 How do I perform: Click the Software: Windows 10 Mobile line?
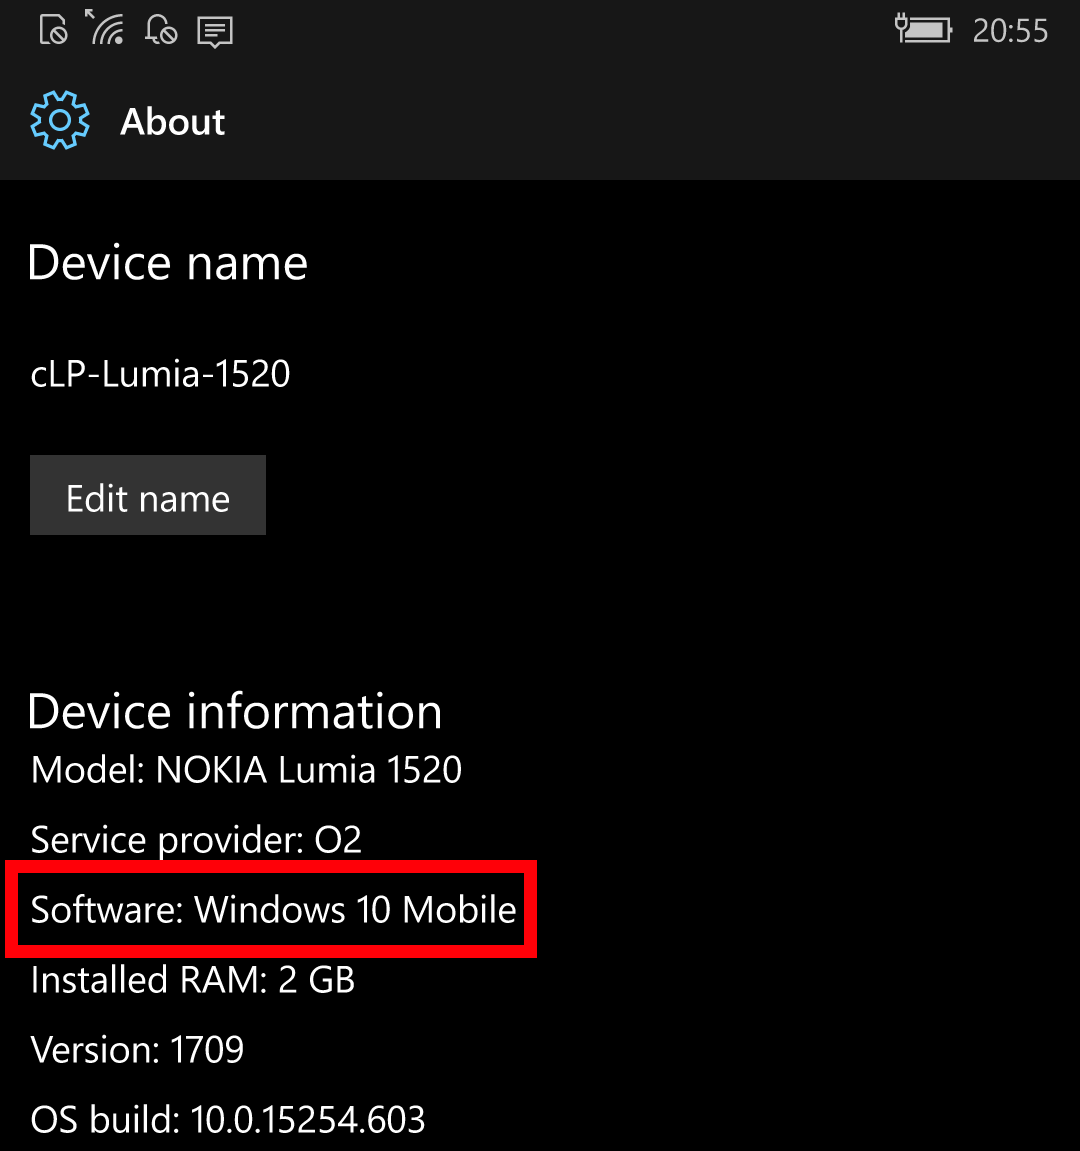tap(273, 910)
